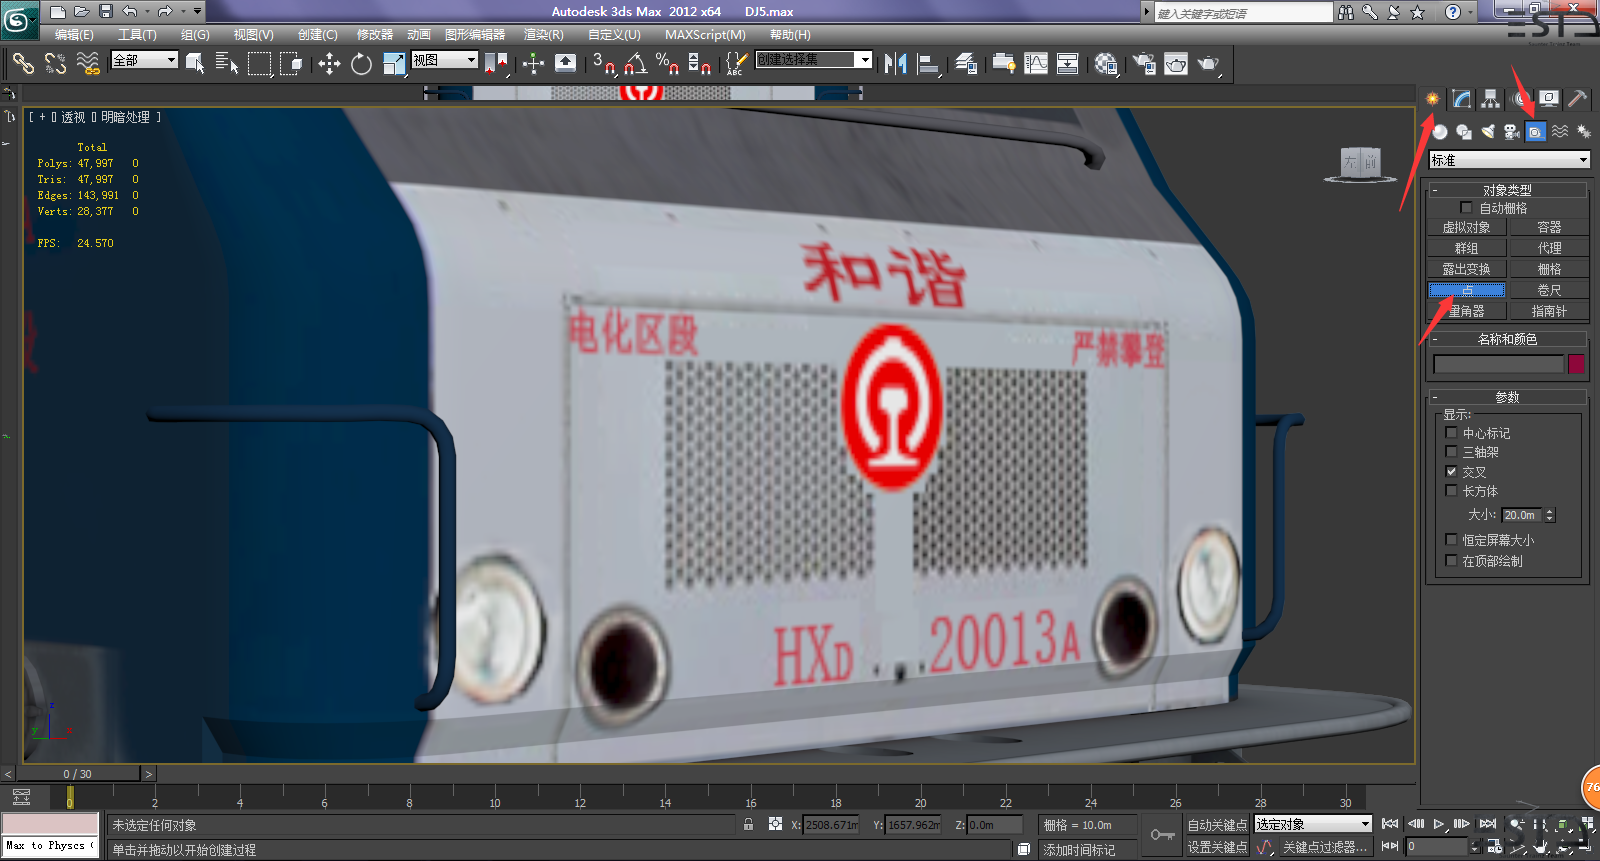The height and width of the screenshot is (861, 1600).
Task: Open Material Editor icon
Action: click(1105, 64)
